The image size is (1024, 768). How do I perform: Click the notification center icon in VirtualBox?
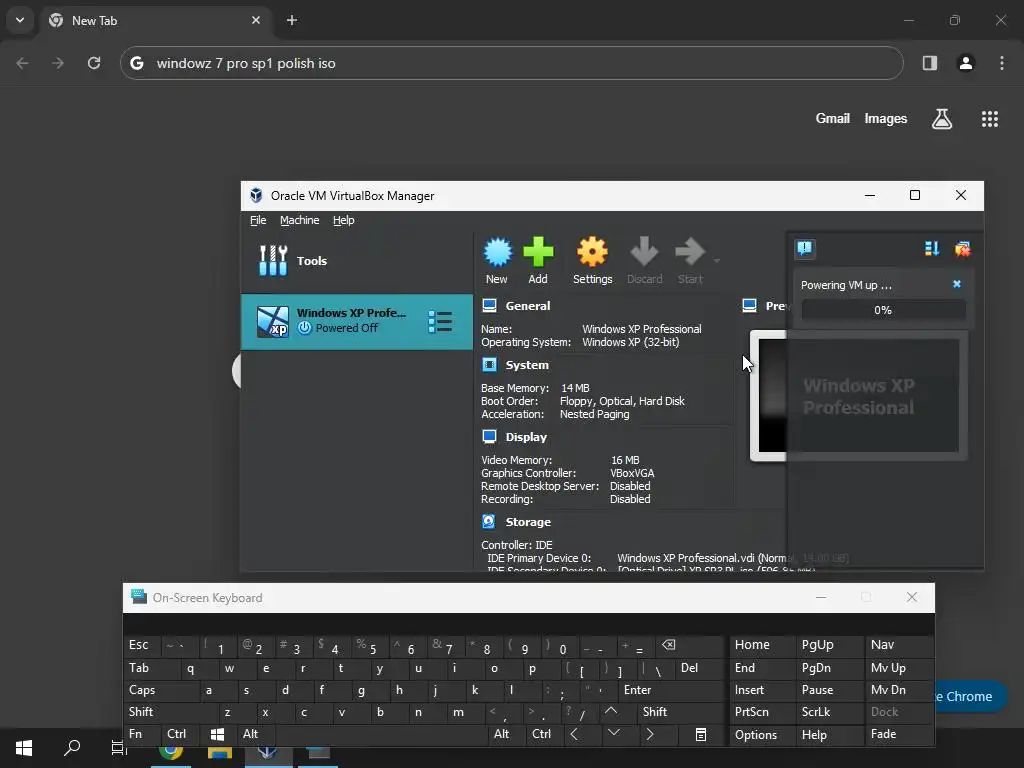[x=805, y=248]
